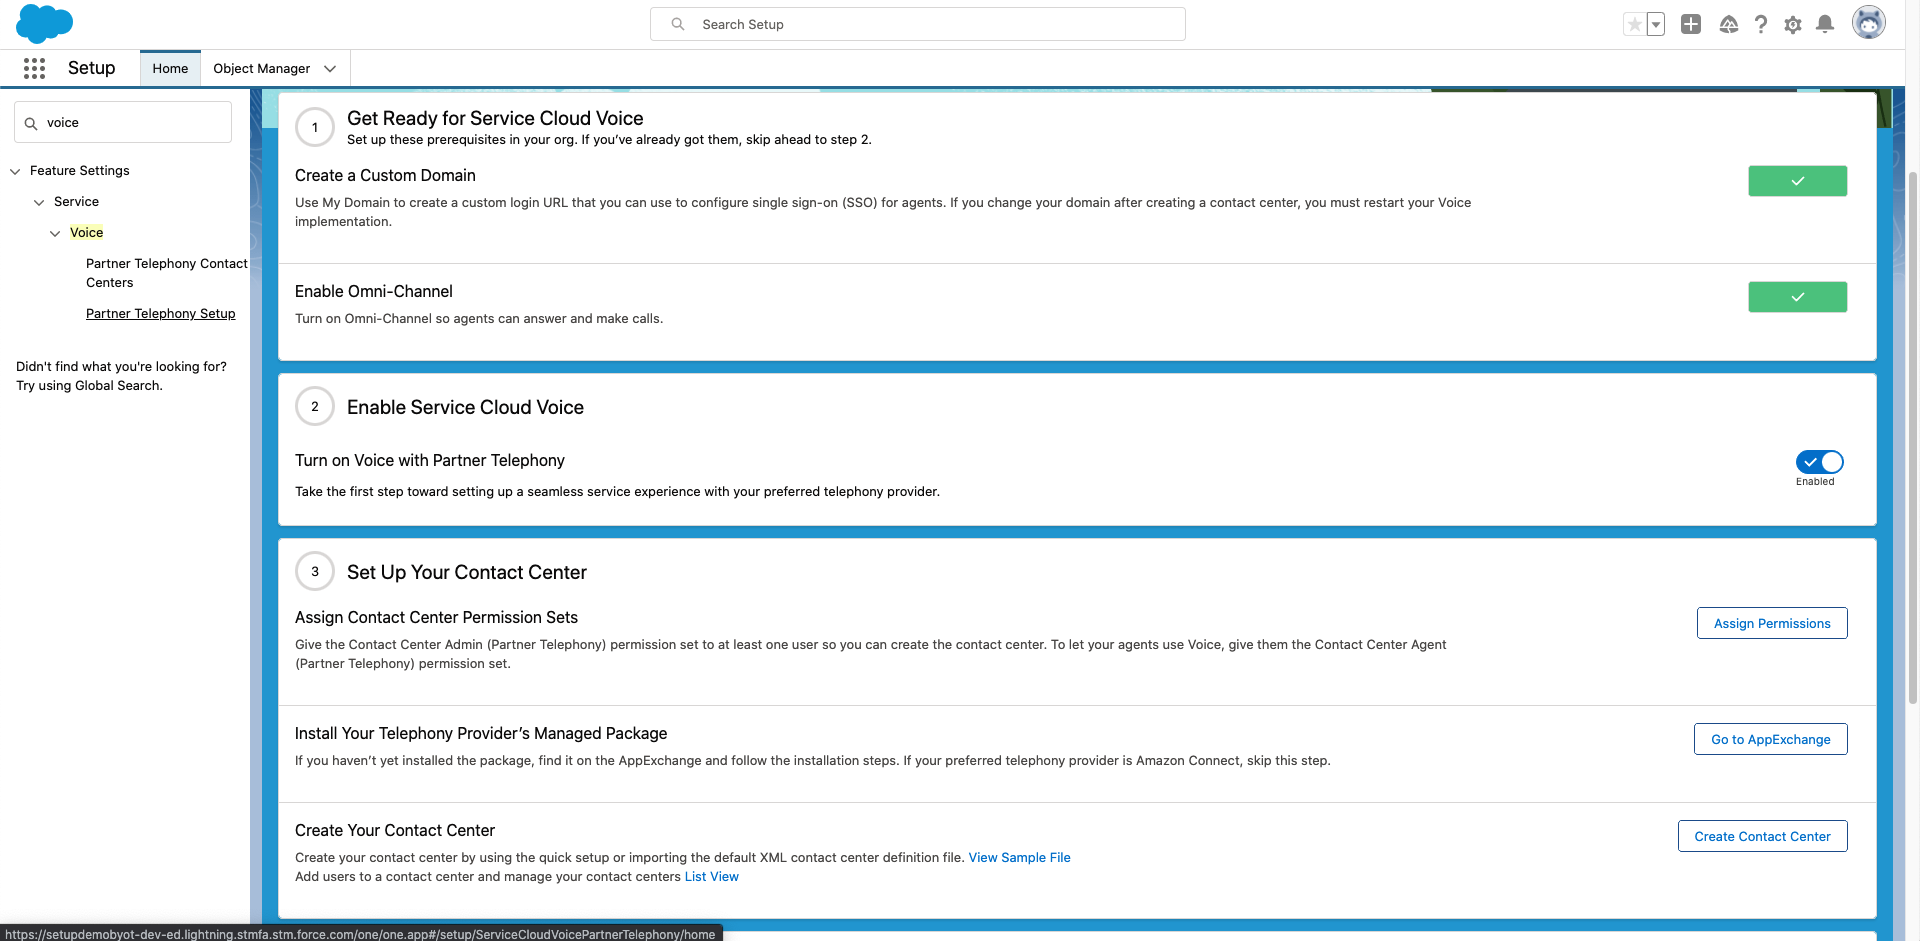1920x941 pixels.
Task: Open the Setup gear icon
Action: (1793, 24)
